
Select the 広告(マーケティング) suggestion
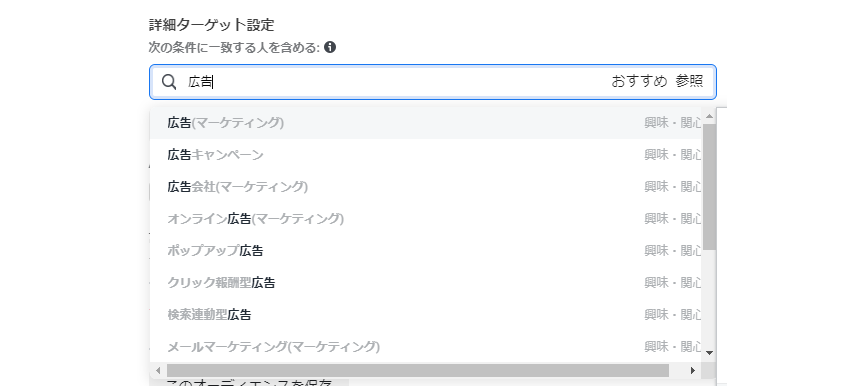click(x=426, y=123)
